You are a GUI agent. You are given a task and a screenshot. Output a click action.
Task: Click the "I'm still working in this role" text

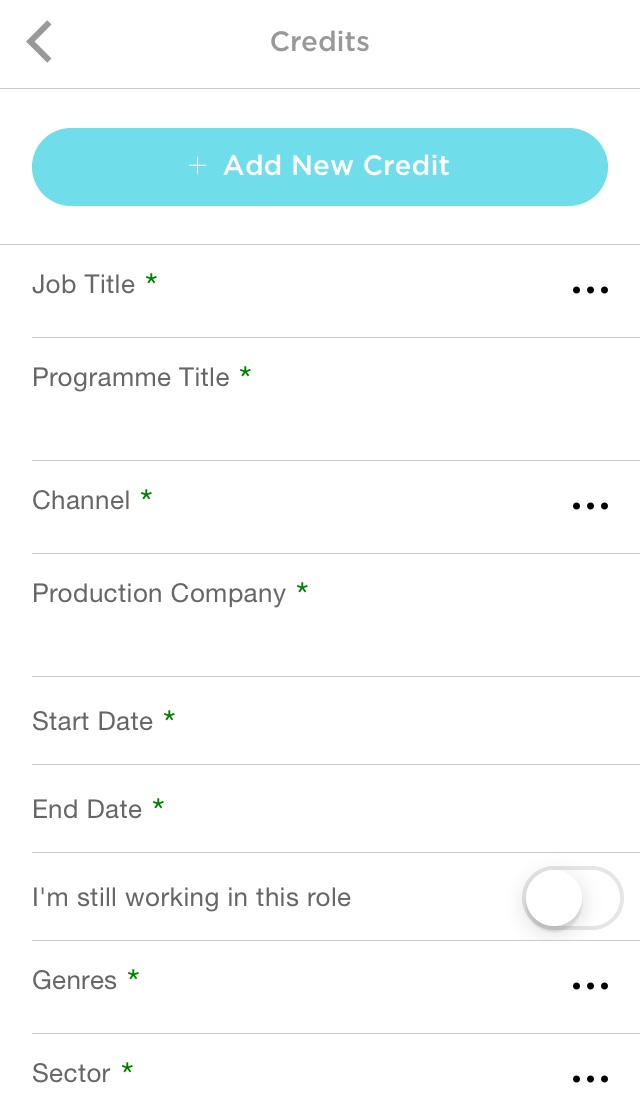pyautogui.click(x=191, y=898)
